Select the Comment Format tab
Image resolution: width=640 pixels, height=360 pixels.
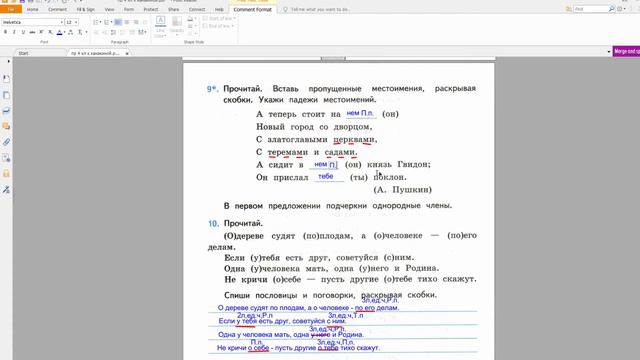253,9
